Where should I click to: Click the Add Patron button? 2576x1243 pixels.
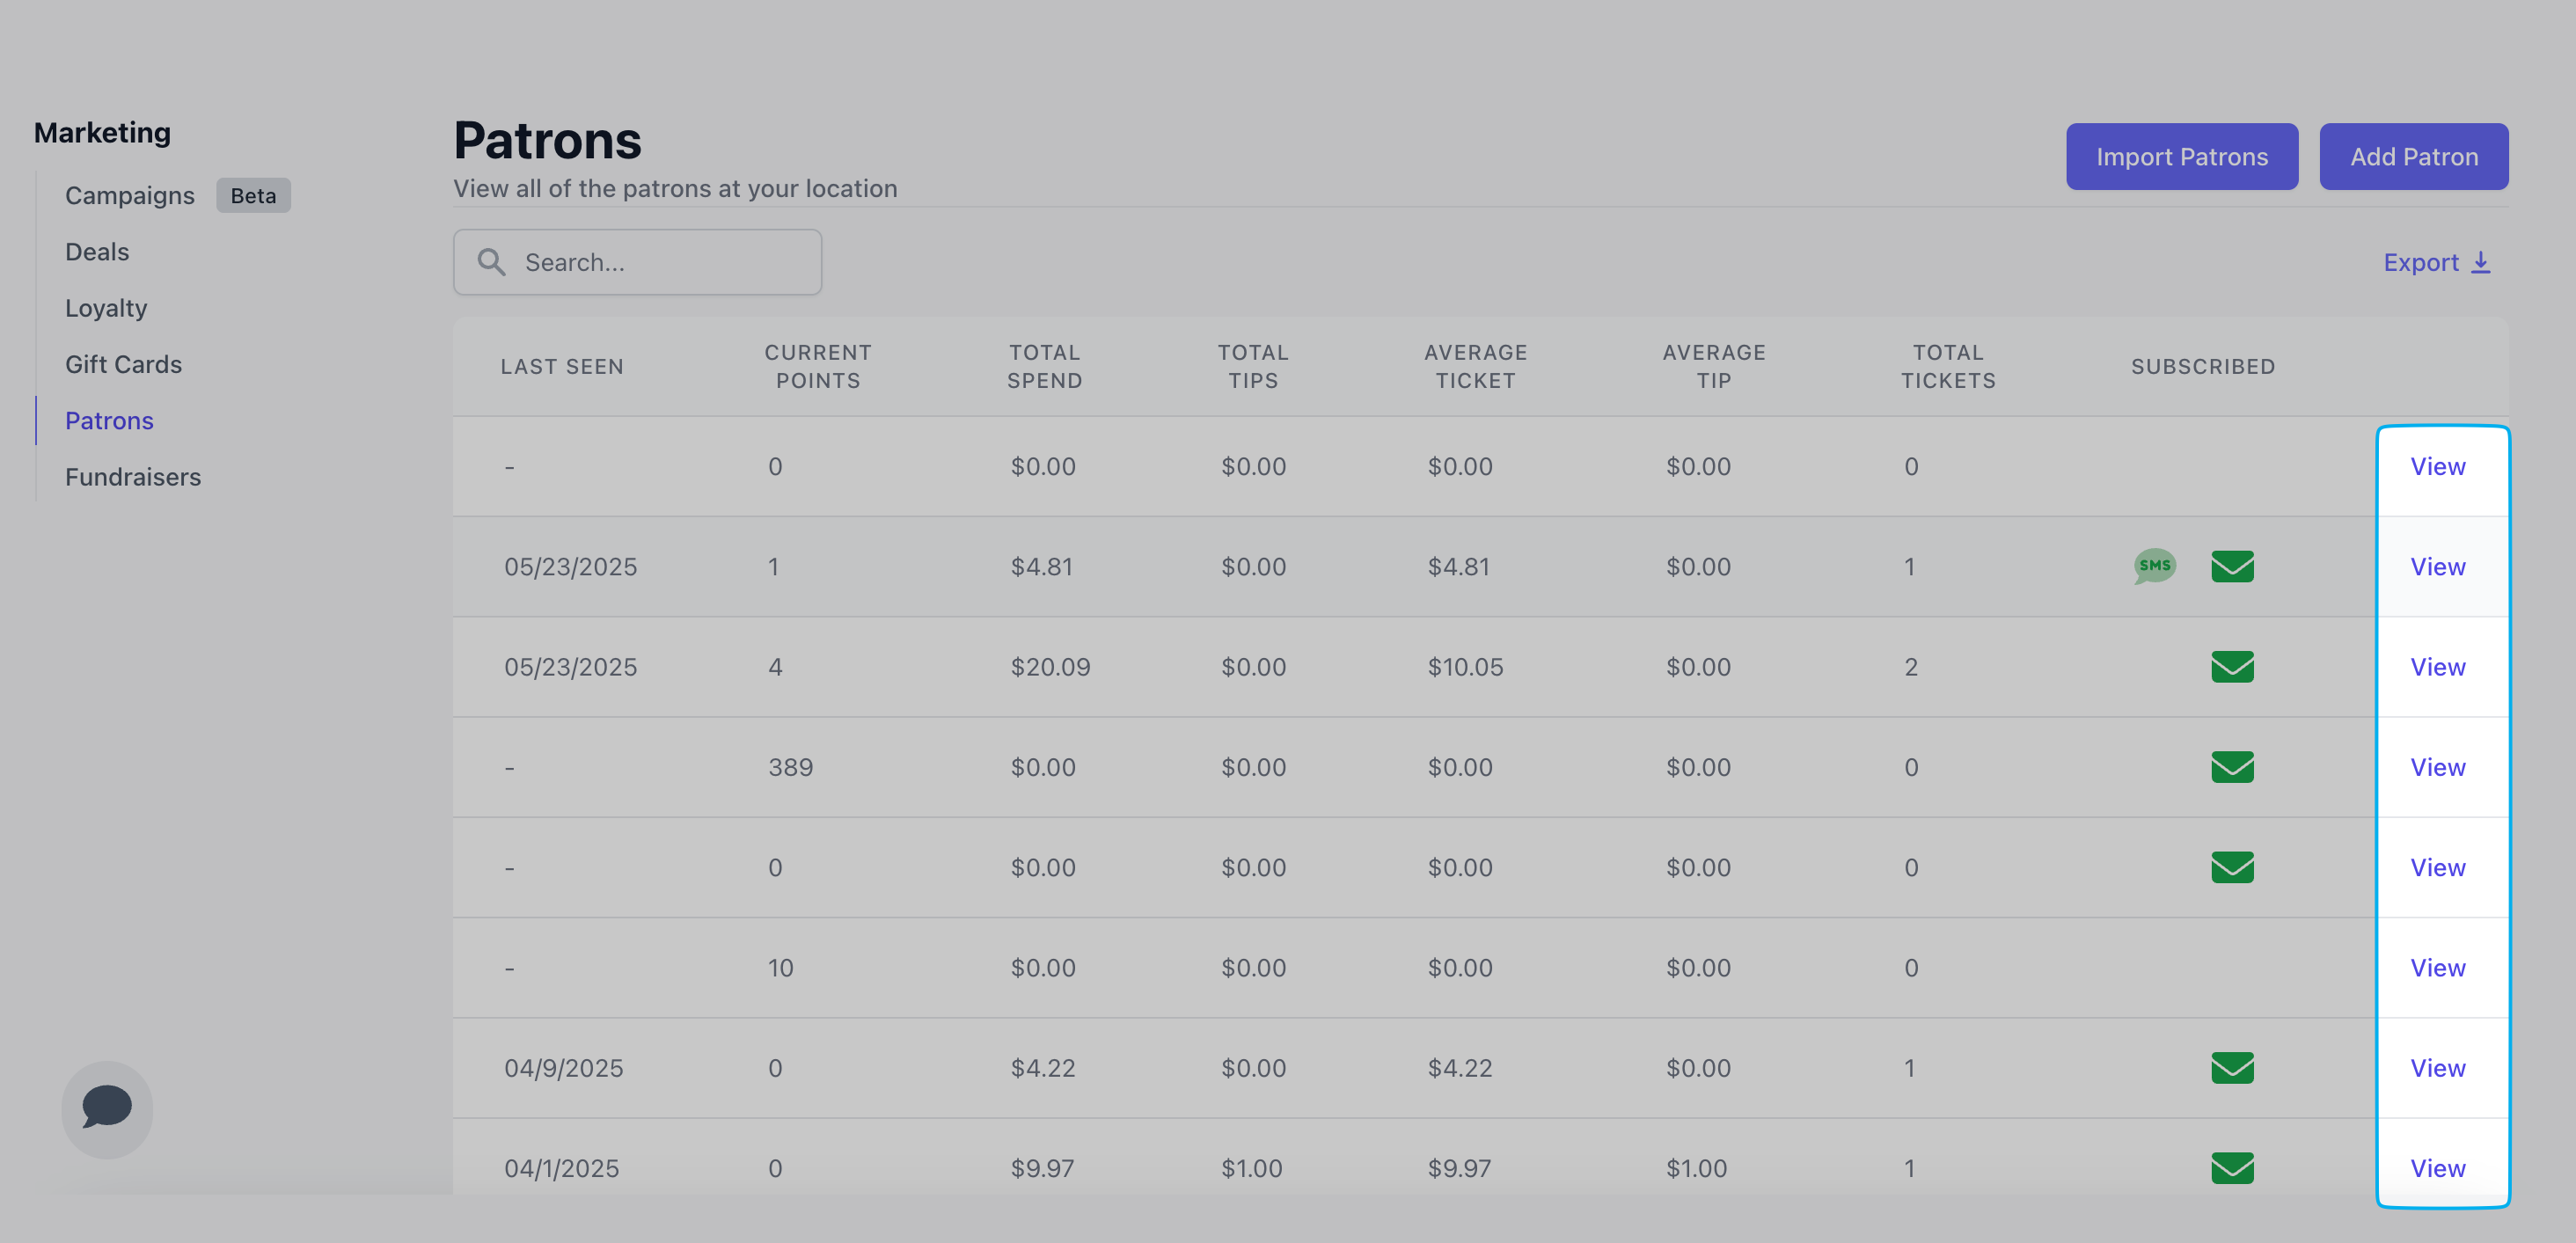(x=2413, y=157)
